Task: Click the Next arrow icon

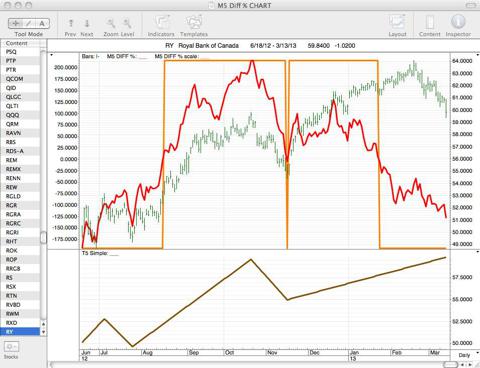Action: 87,23
